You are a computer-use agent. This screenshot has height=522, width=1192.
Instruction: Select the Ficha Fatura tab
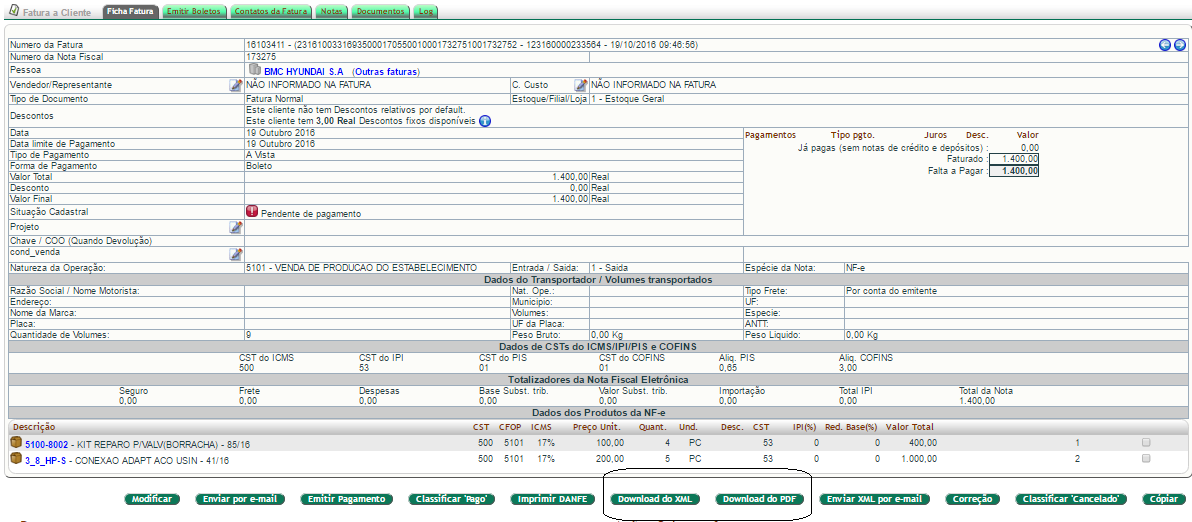(128, 12)
